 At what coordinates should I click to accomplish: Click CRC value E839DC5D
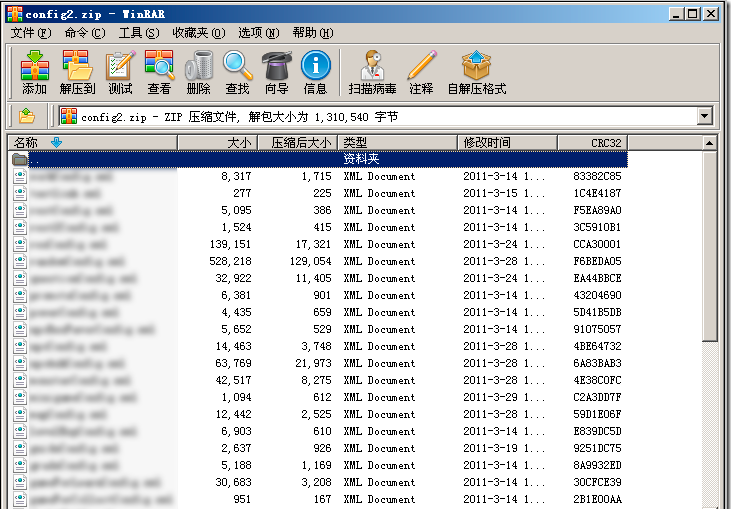point(597,431)
